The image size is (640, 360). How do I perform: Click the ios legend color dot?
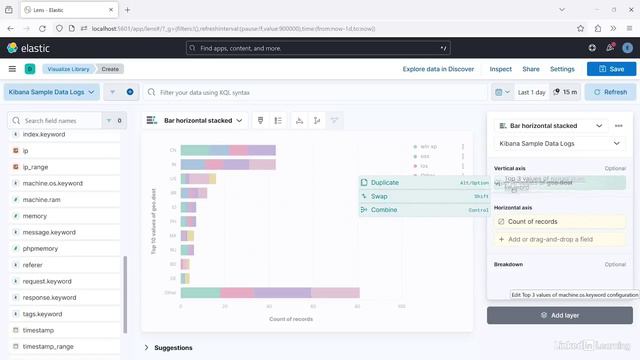point(415,166)
